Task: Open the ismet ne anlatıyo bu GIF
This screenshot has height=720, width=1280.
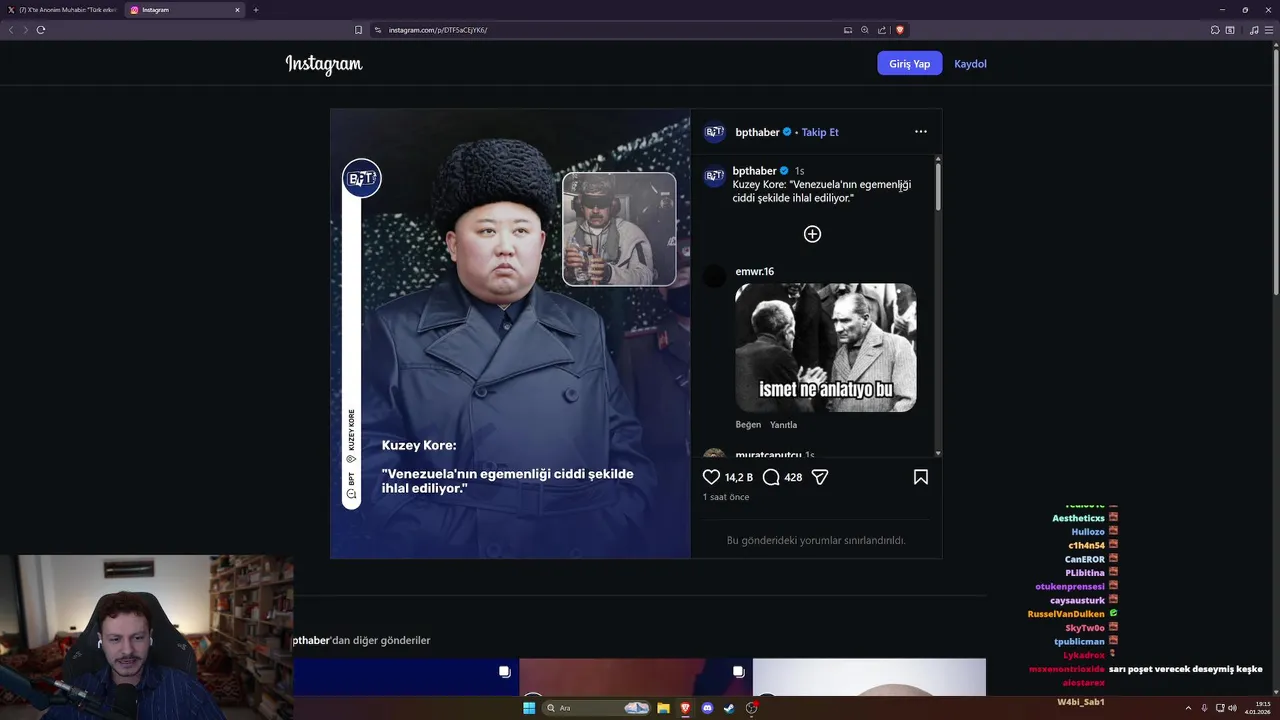Action: click(x=826, y=348)
